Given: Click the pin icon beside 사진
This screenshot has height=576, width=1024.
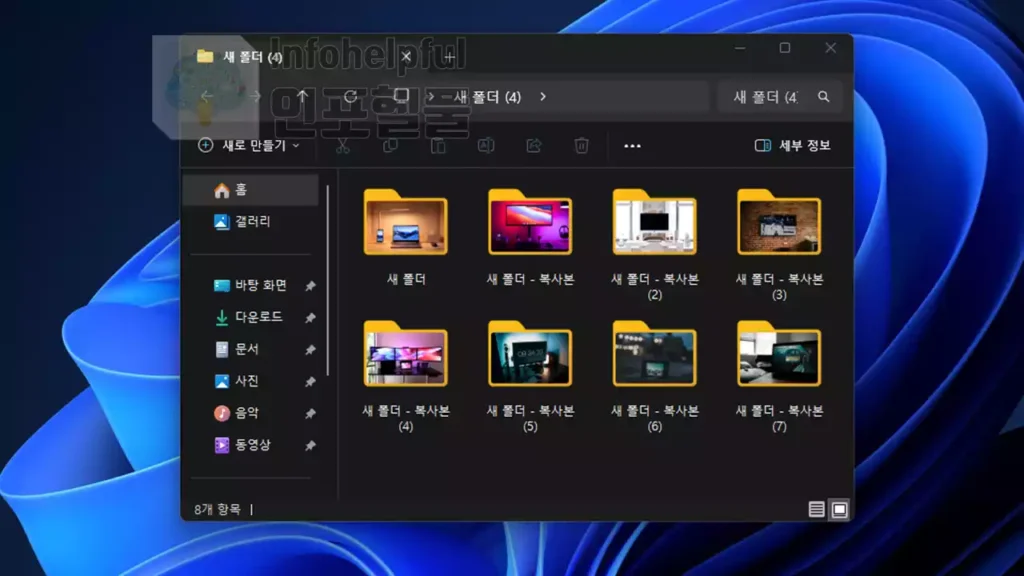Looking at the screenshot, I should pos(310,382).
